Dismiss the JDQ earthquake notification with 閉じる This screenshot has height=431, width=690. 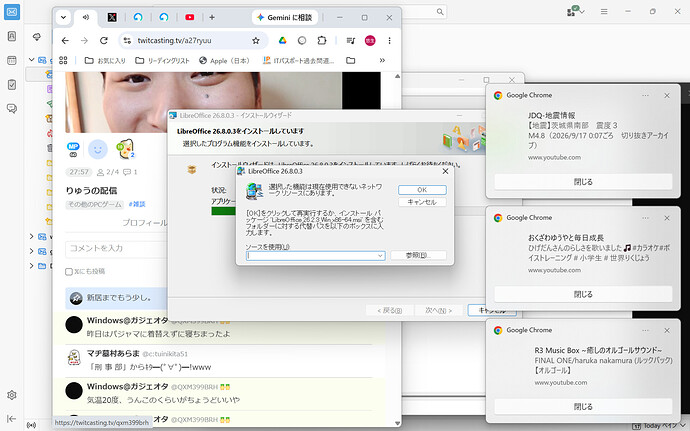click(583, 182)
